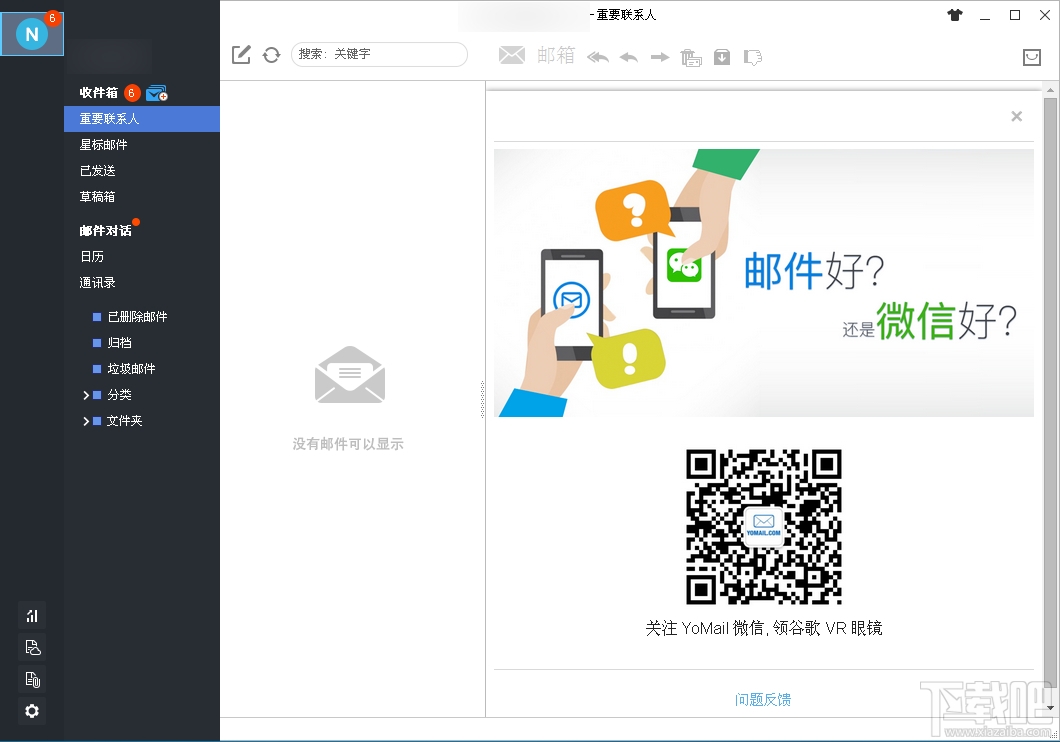Open the statistics bar chart sidebar icon
Viewport: 1060px width, 742px height.
point(32,616)
